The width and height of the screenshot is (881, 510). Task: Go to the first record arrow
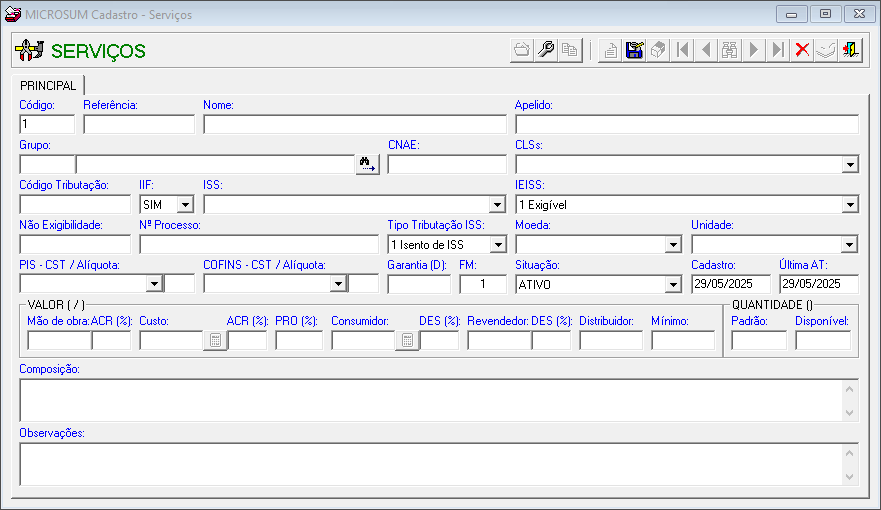tap(682, 50)
